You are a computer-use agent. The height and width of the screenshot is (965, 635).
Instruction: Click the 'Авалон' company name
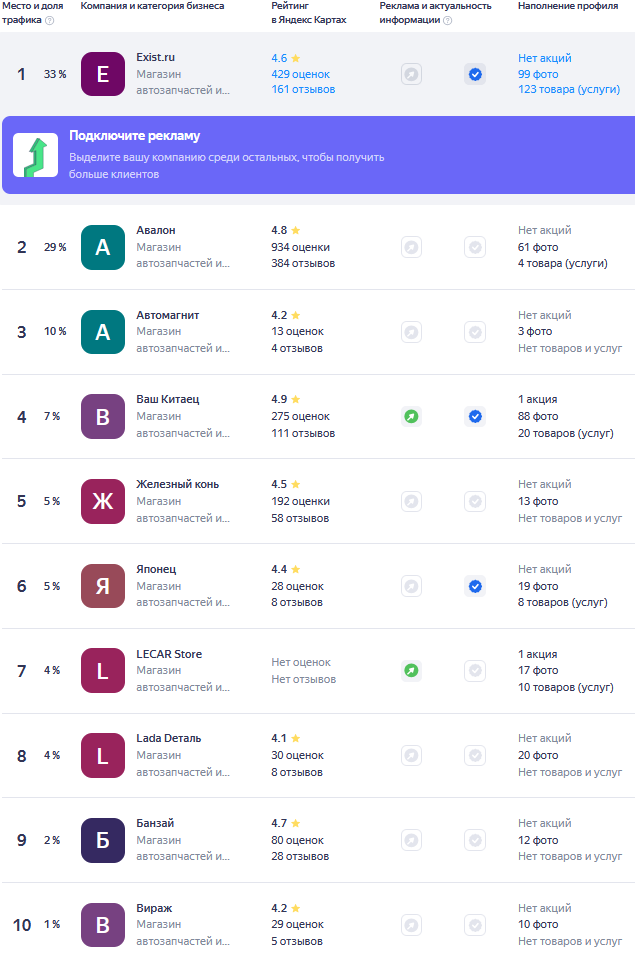coord(156,230)
